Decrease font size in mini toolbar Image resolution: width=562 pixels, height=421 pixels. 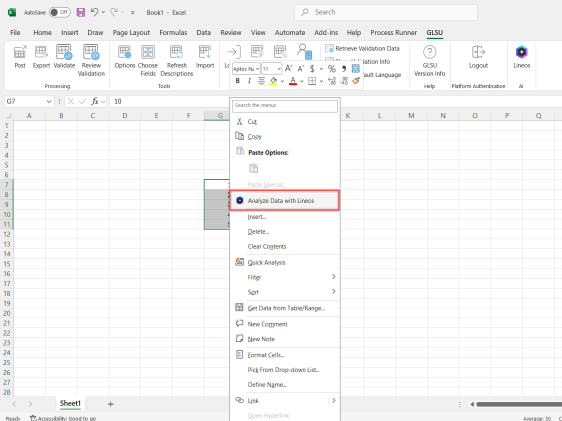click(x=301, y=68)
